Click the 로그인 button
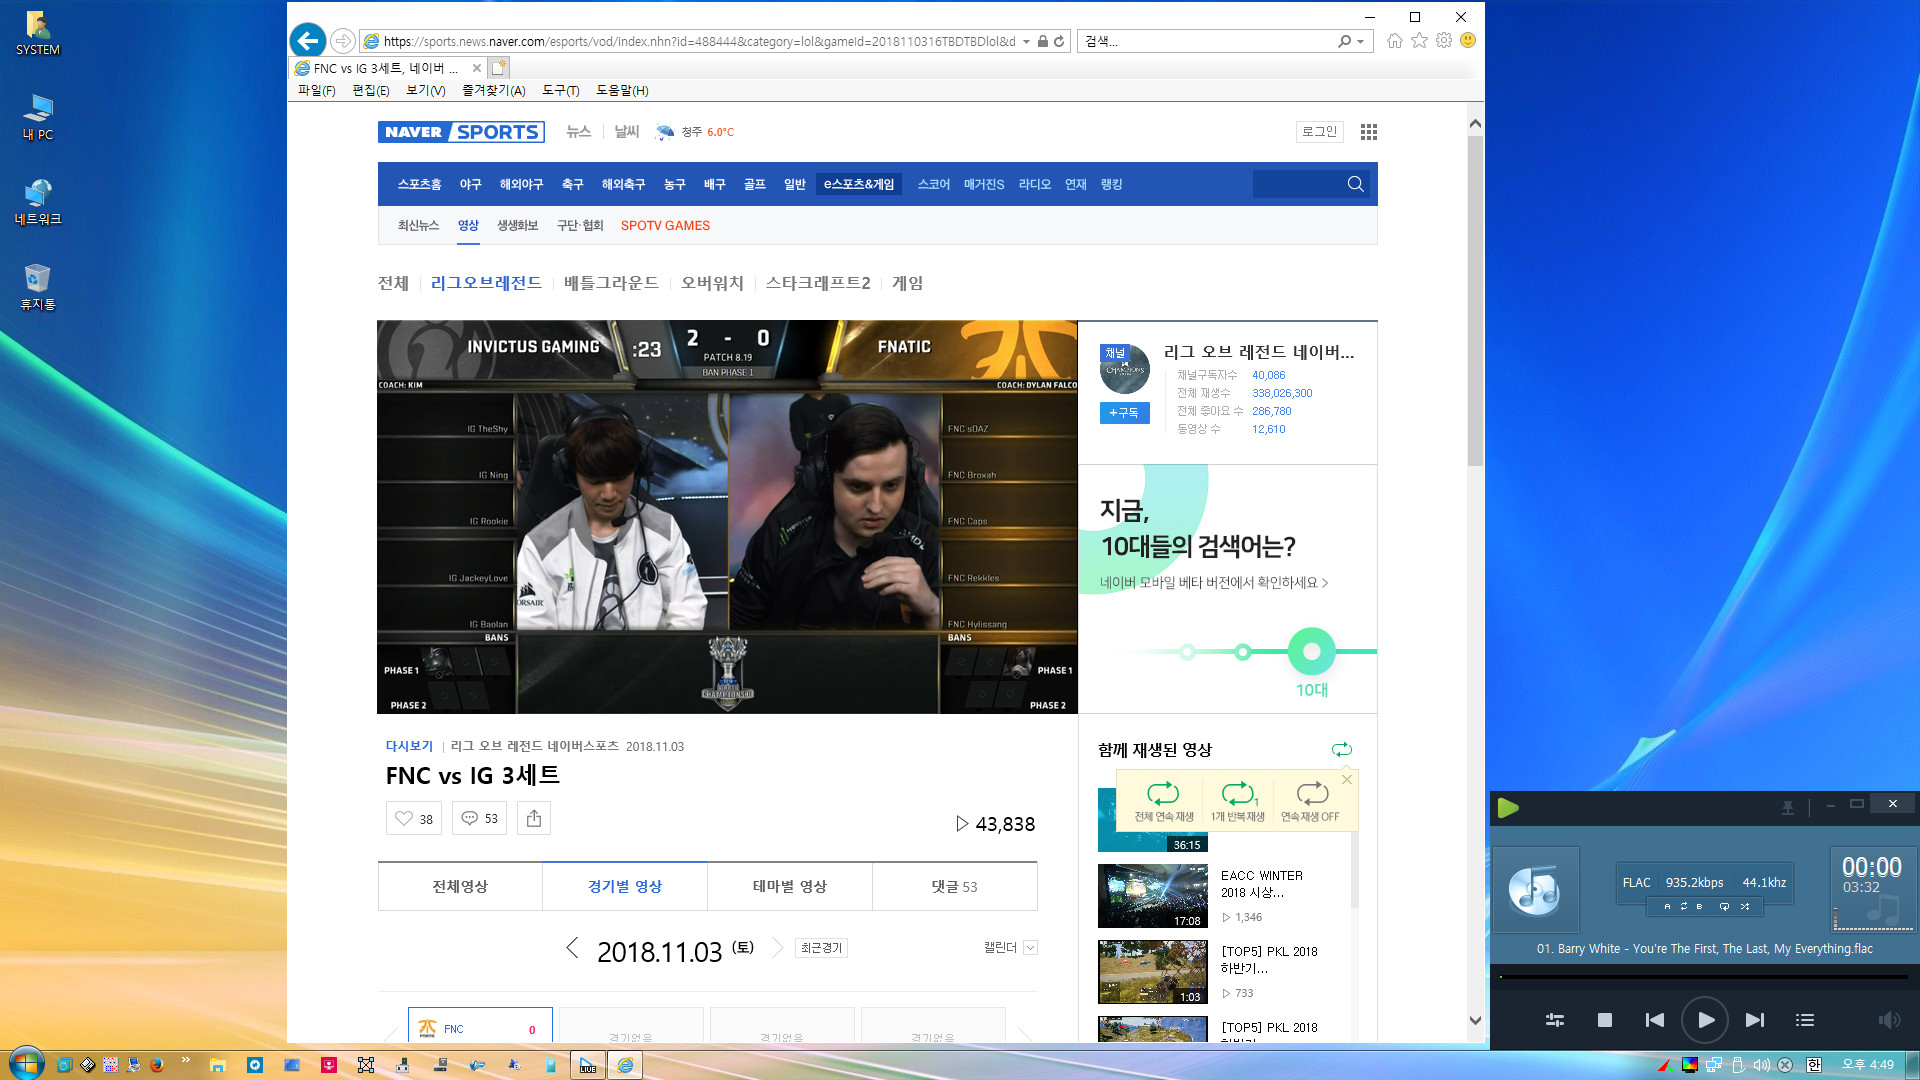 point(1319,131)
